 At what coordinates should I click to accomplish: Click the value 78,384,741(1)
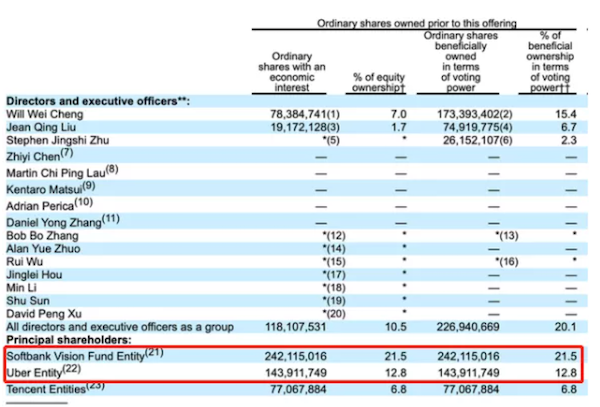pyautogui.click(x=305, y=114)
